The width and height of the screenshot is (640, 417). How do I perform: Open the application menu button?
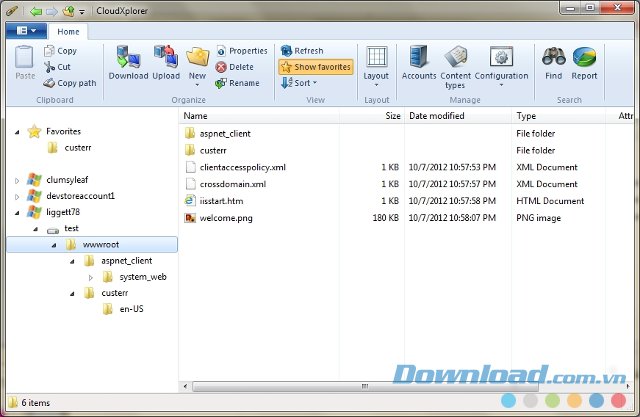pos(25,31)
